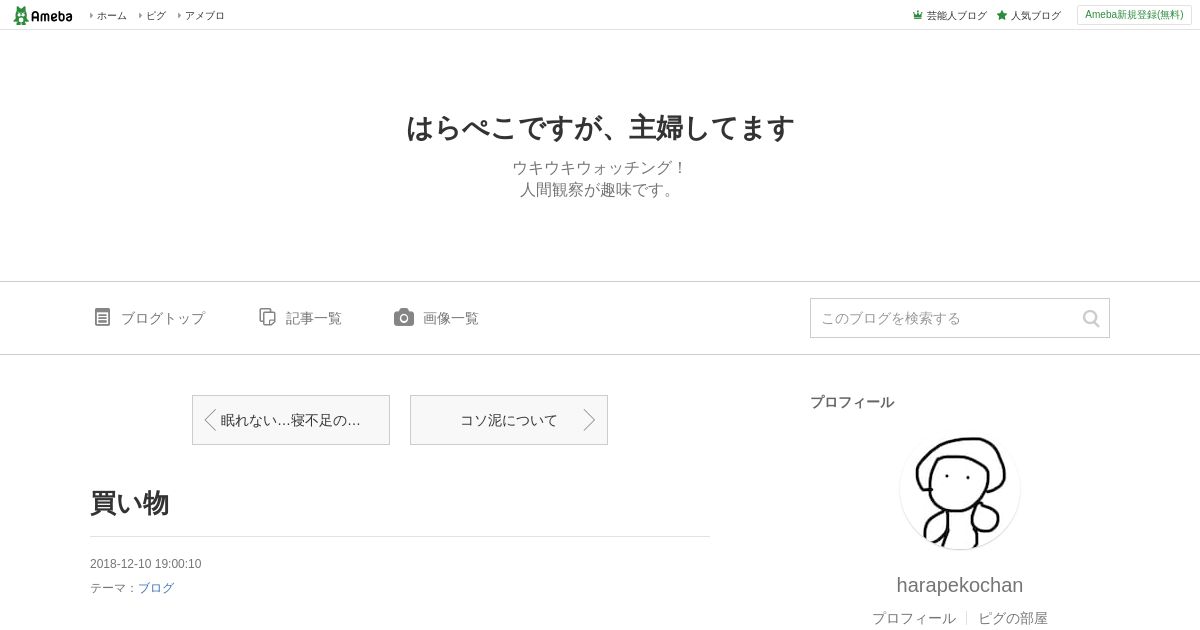Click the star icon beside 人気ブログ

click(1002, 15)
